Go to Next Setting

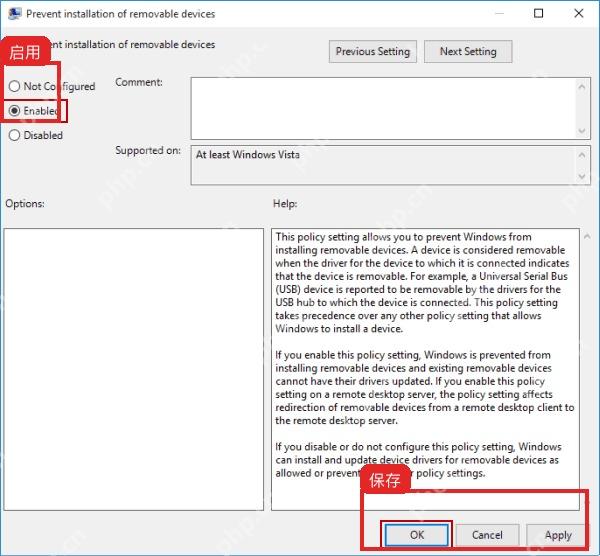(468, 51)
